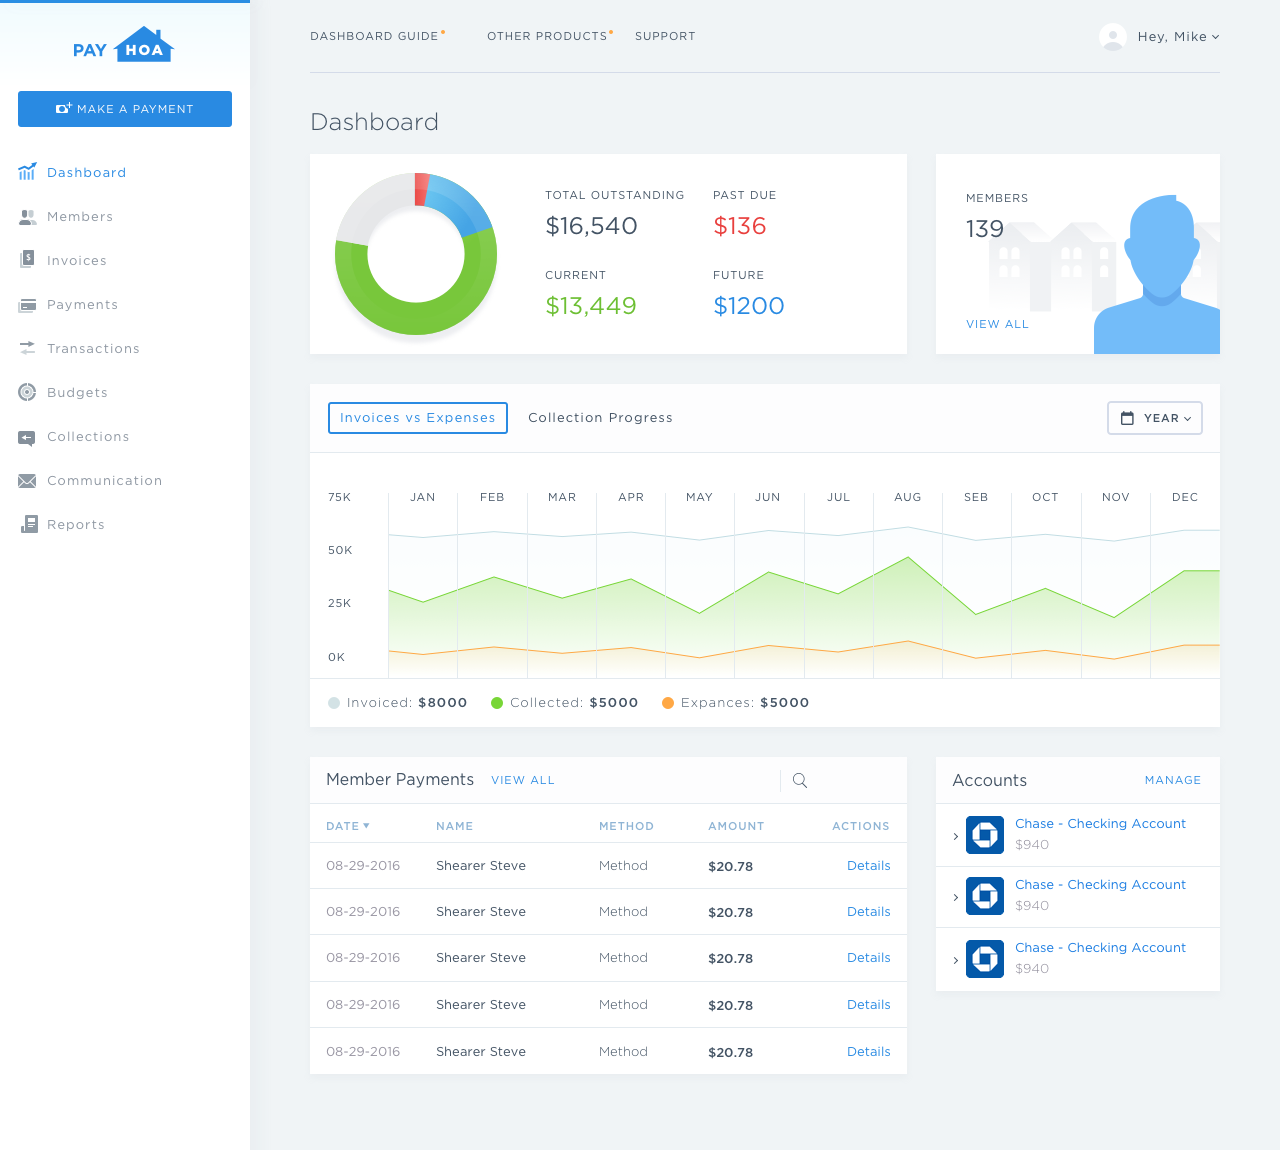Click the Invoices document icon in sidebar

point(27,260)
